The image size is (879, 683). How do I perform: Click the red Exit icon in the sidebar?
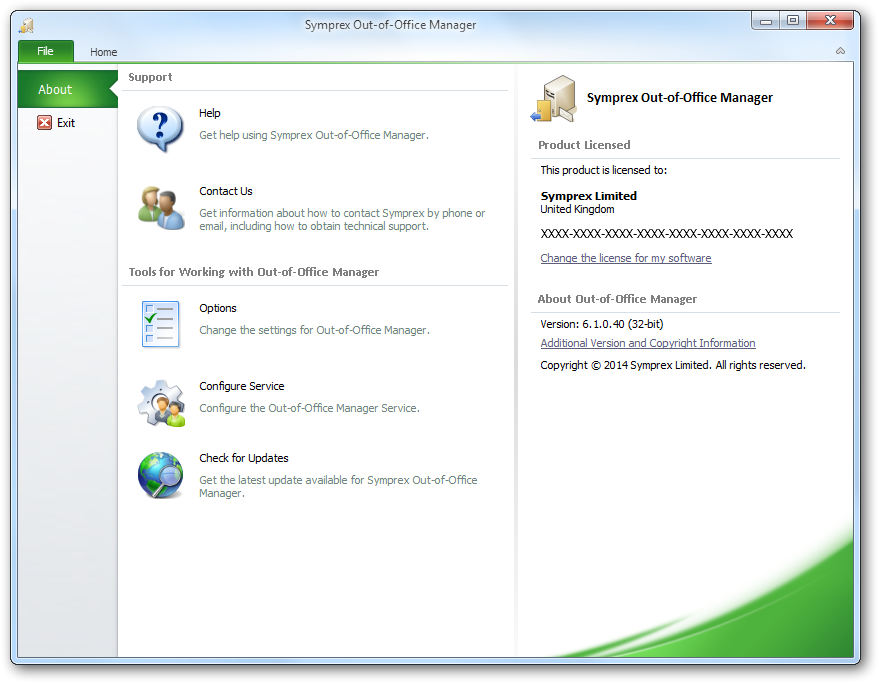[44, 122]
